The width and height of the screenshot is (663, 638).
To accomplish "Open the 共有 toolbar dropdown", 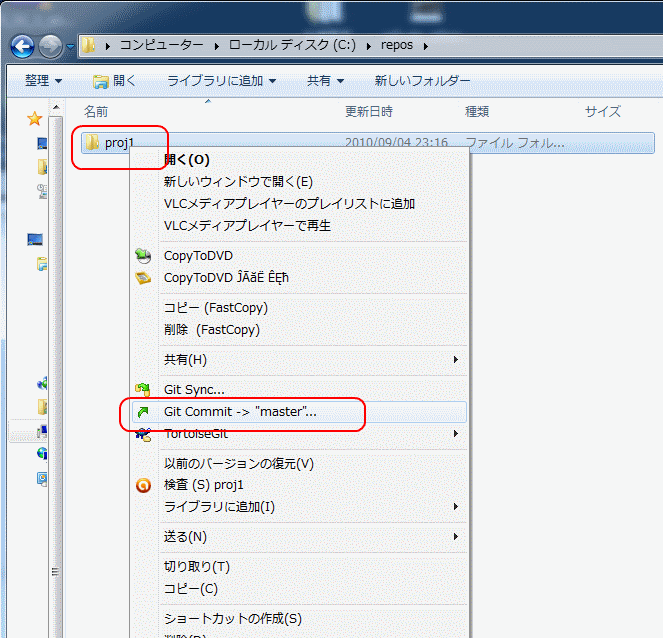I will [325, 80].
